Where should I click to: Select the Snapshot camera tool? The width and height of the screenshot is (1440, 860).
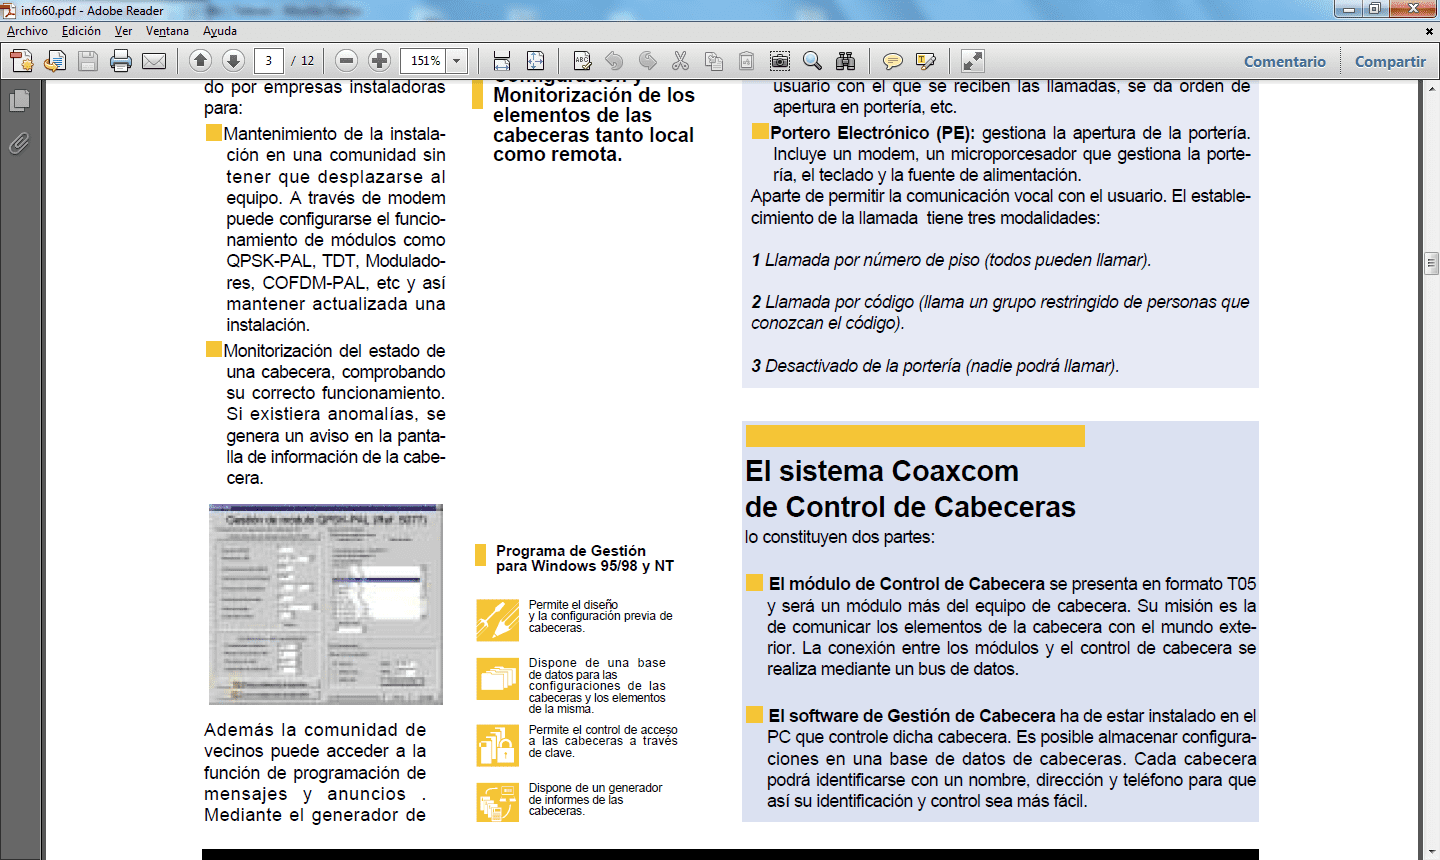(780, 61)
